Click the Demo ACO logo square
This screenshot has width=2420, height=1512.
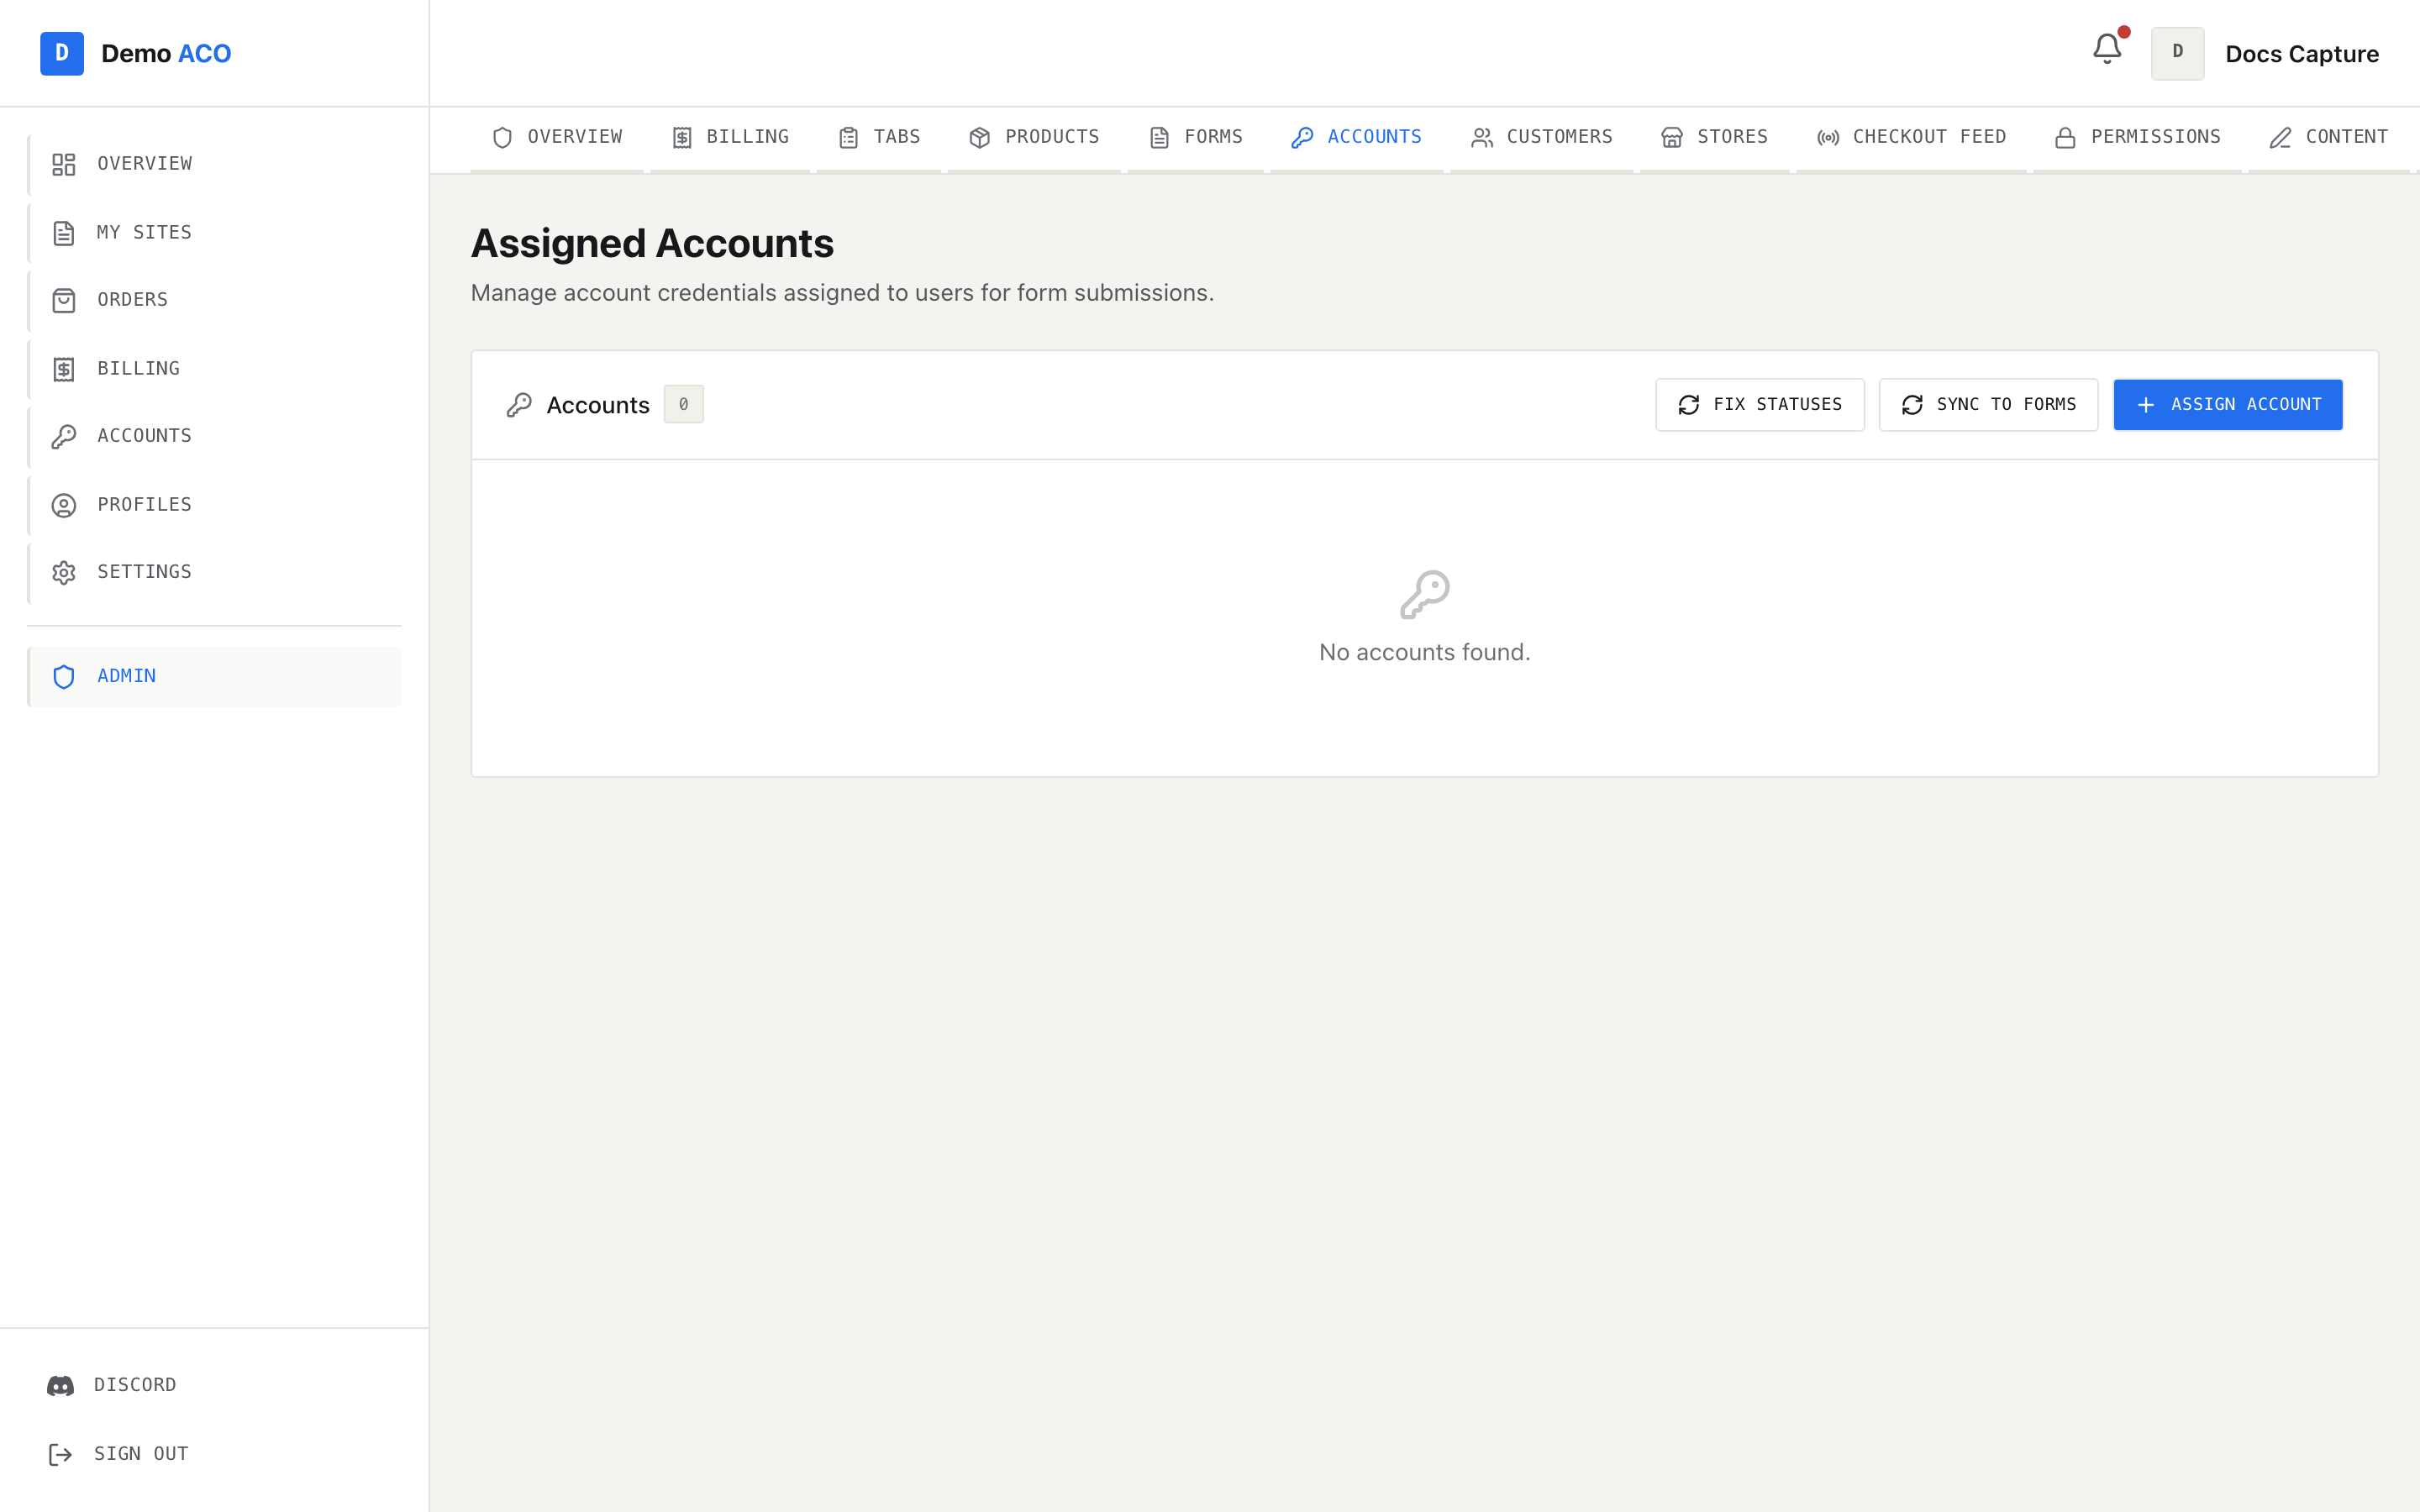point(62,54)
